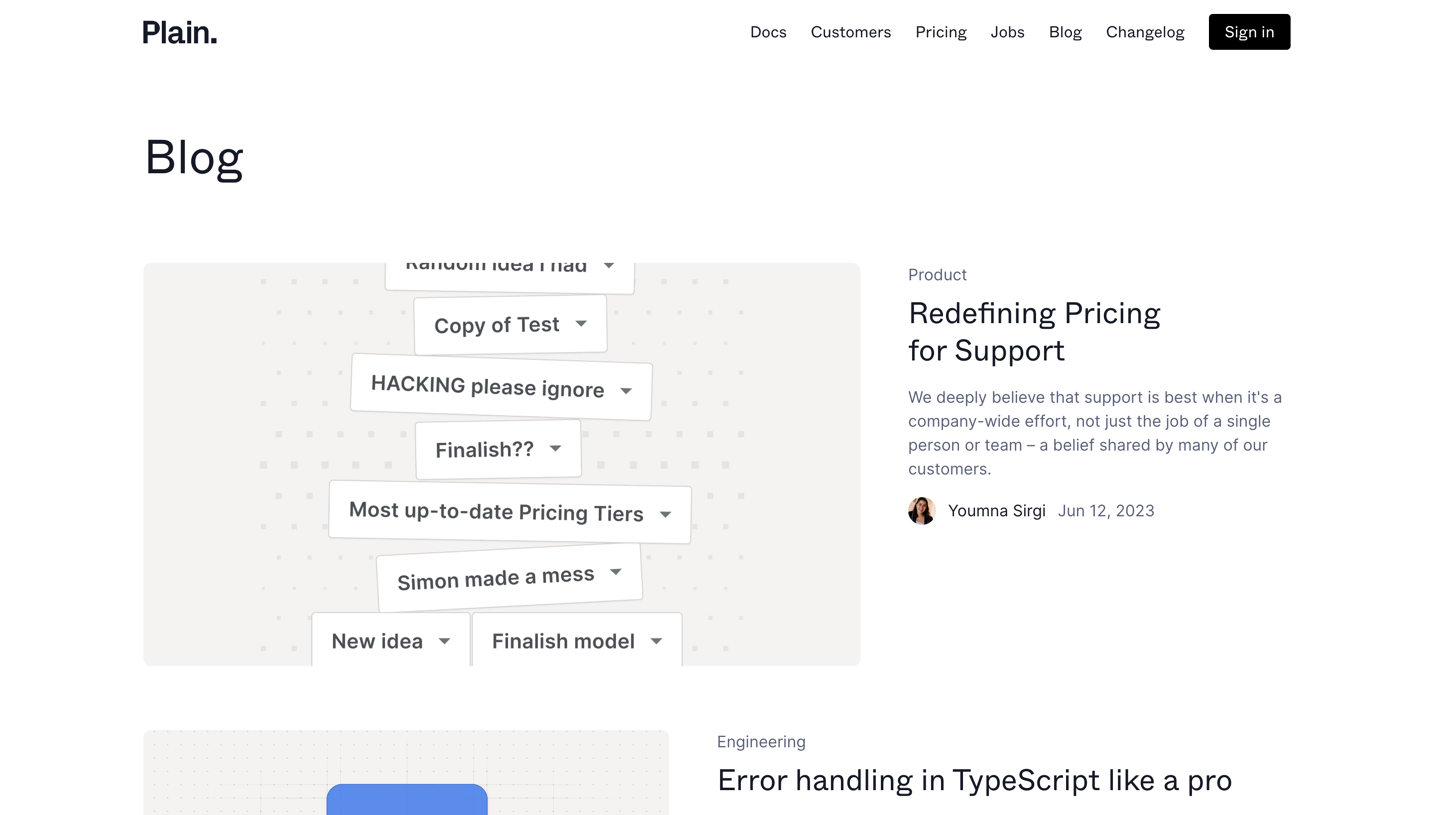
Task: Click the Sign in button
Action: [x=1248, y=31]
